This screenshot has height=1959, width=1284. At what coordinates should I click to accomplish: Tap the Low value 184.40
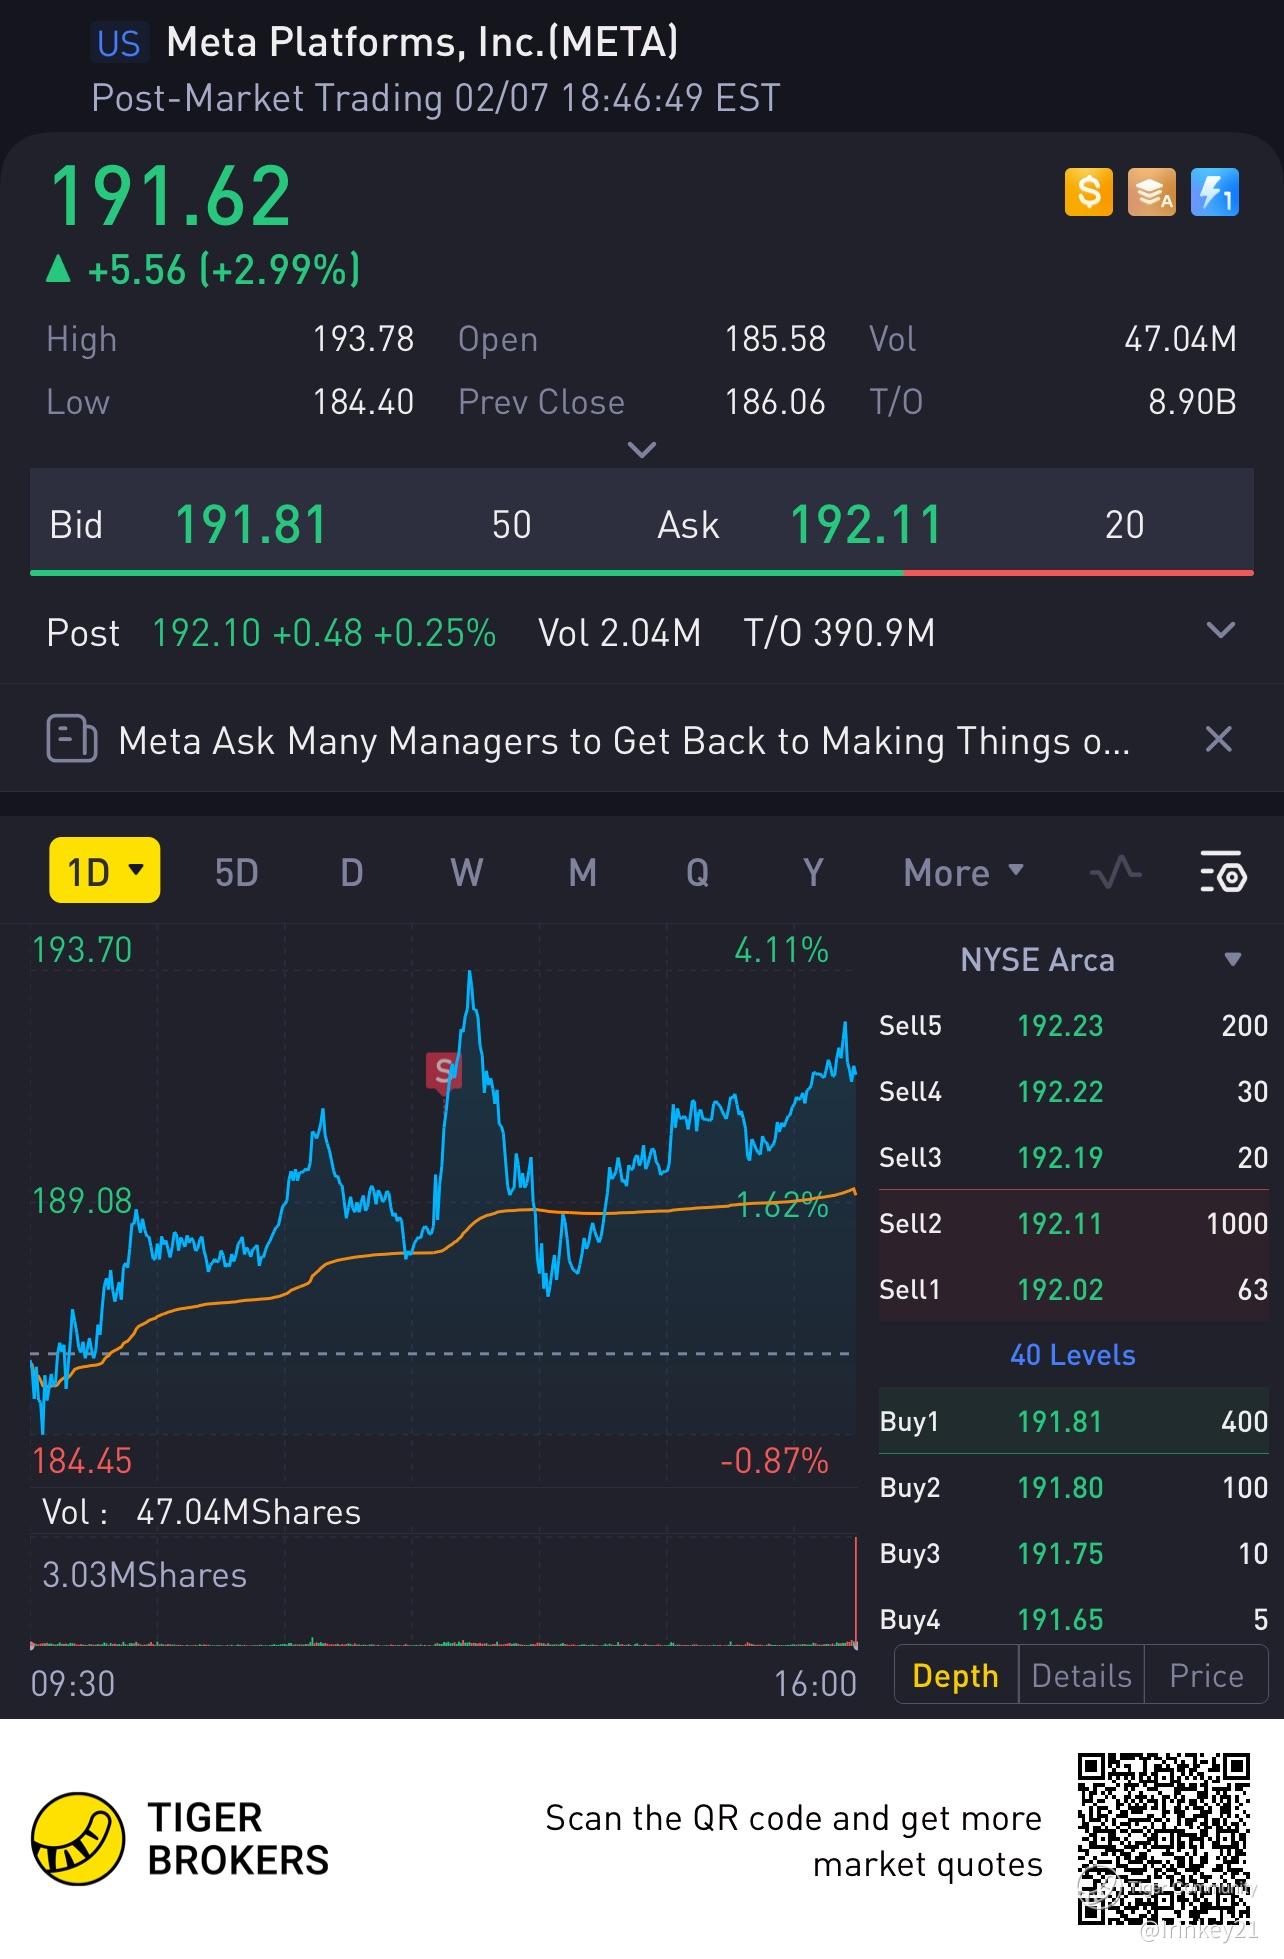click(363, 402)
